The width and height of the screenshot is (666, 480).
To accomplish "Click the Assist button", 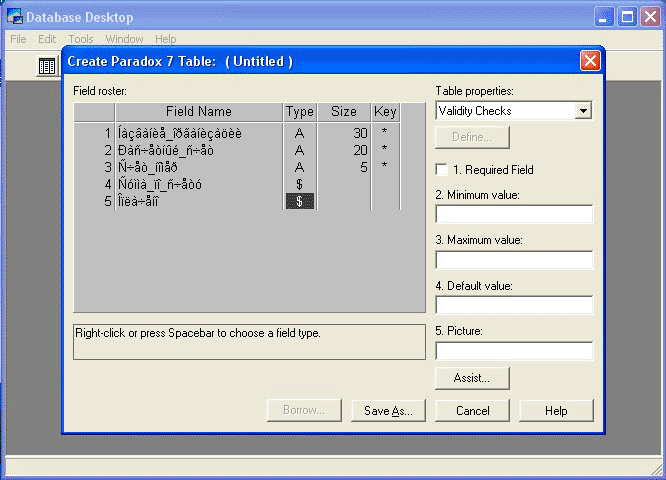I will coord(472,378).
